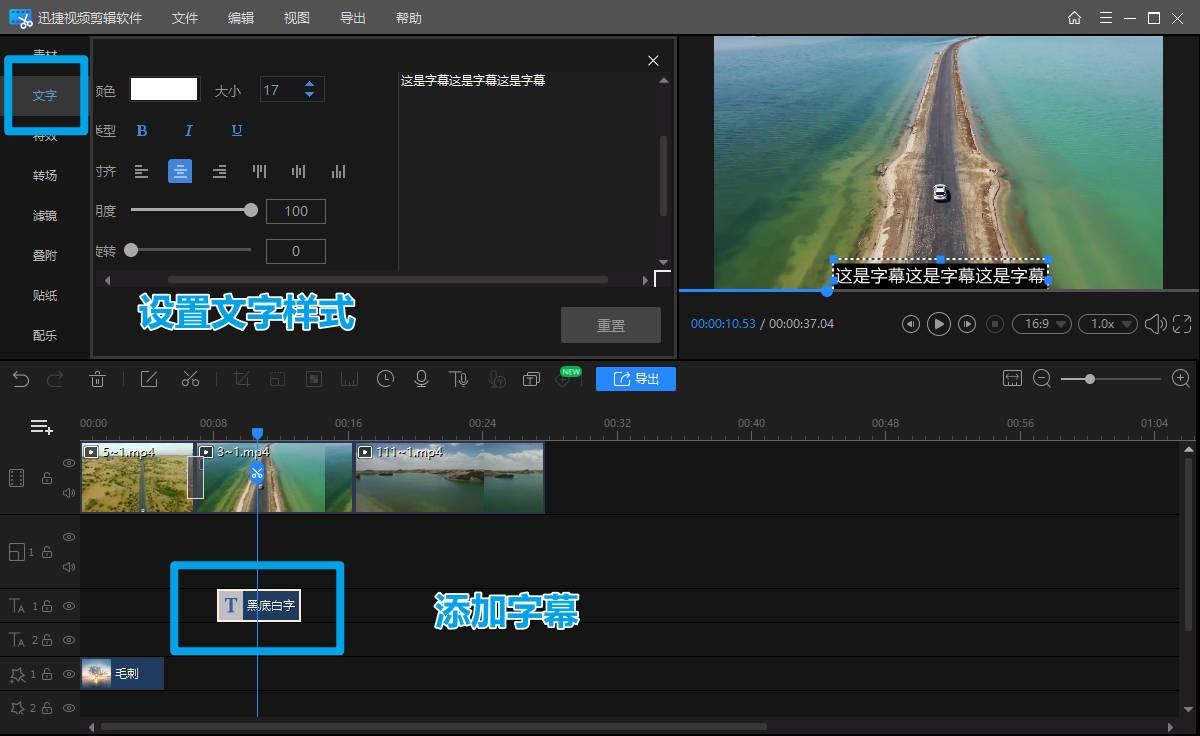Step forward one frame in the preview
1200x736 pixels.
(x=967, y=324)
